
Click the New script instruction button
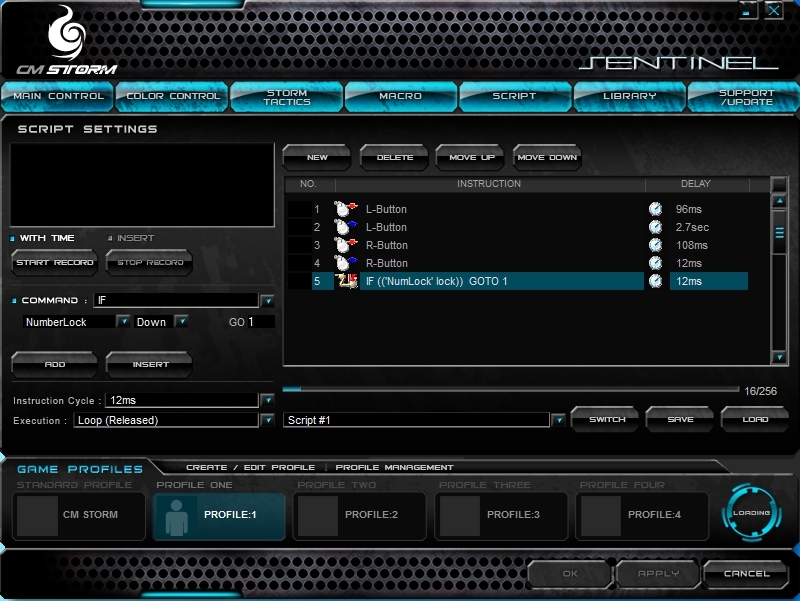point(317,158)
